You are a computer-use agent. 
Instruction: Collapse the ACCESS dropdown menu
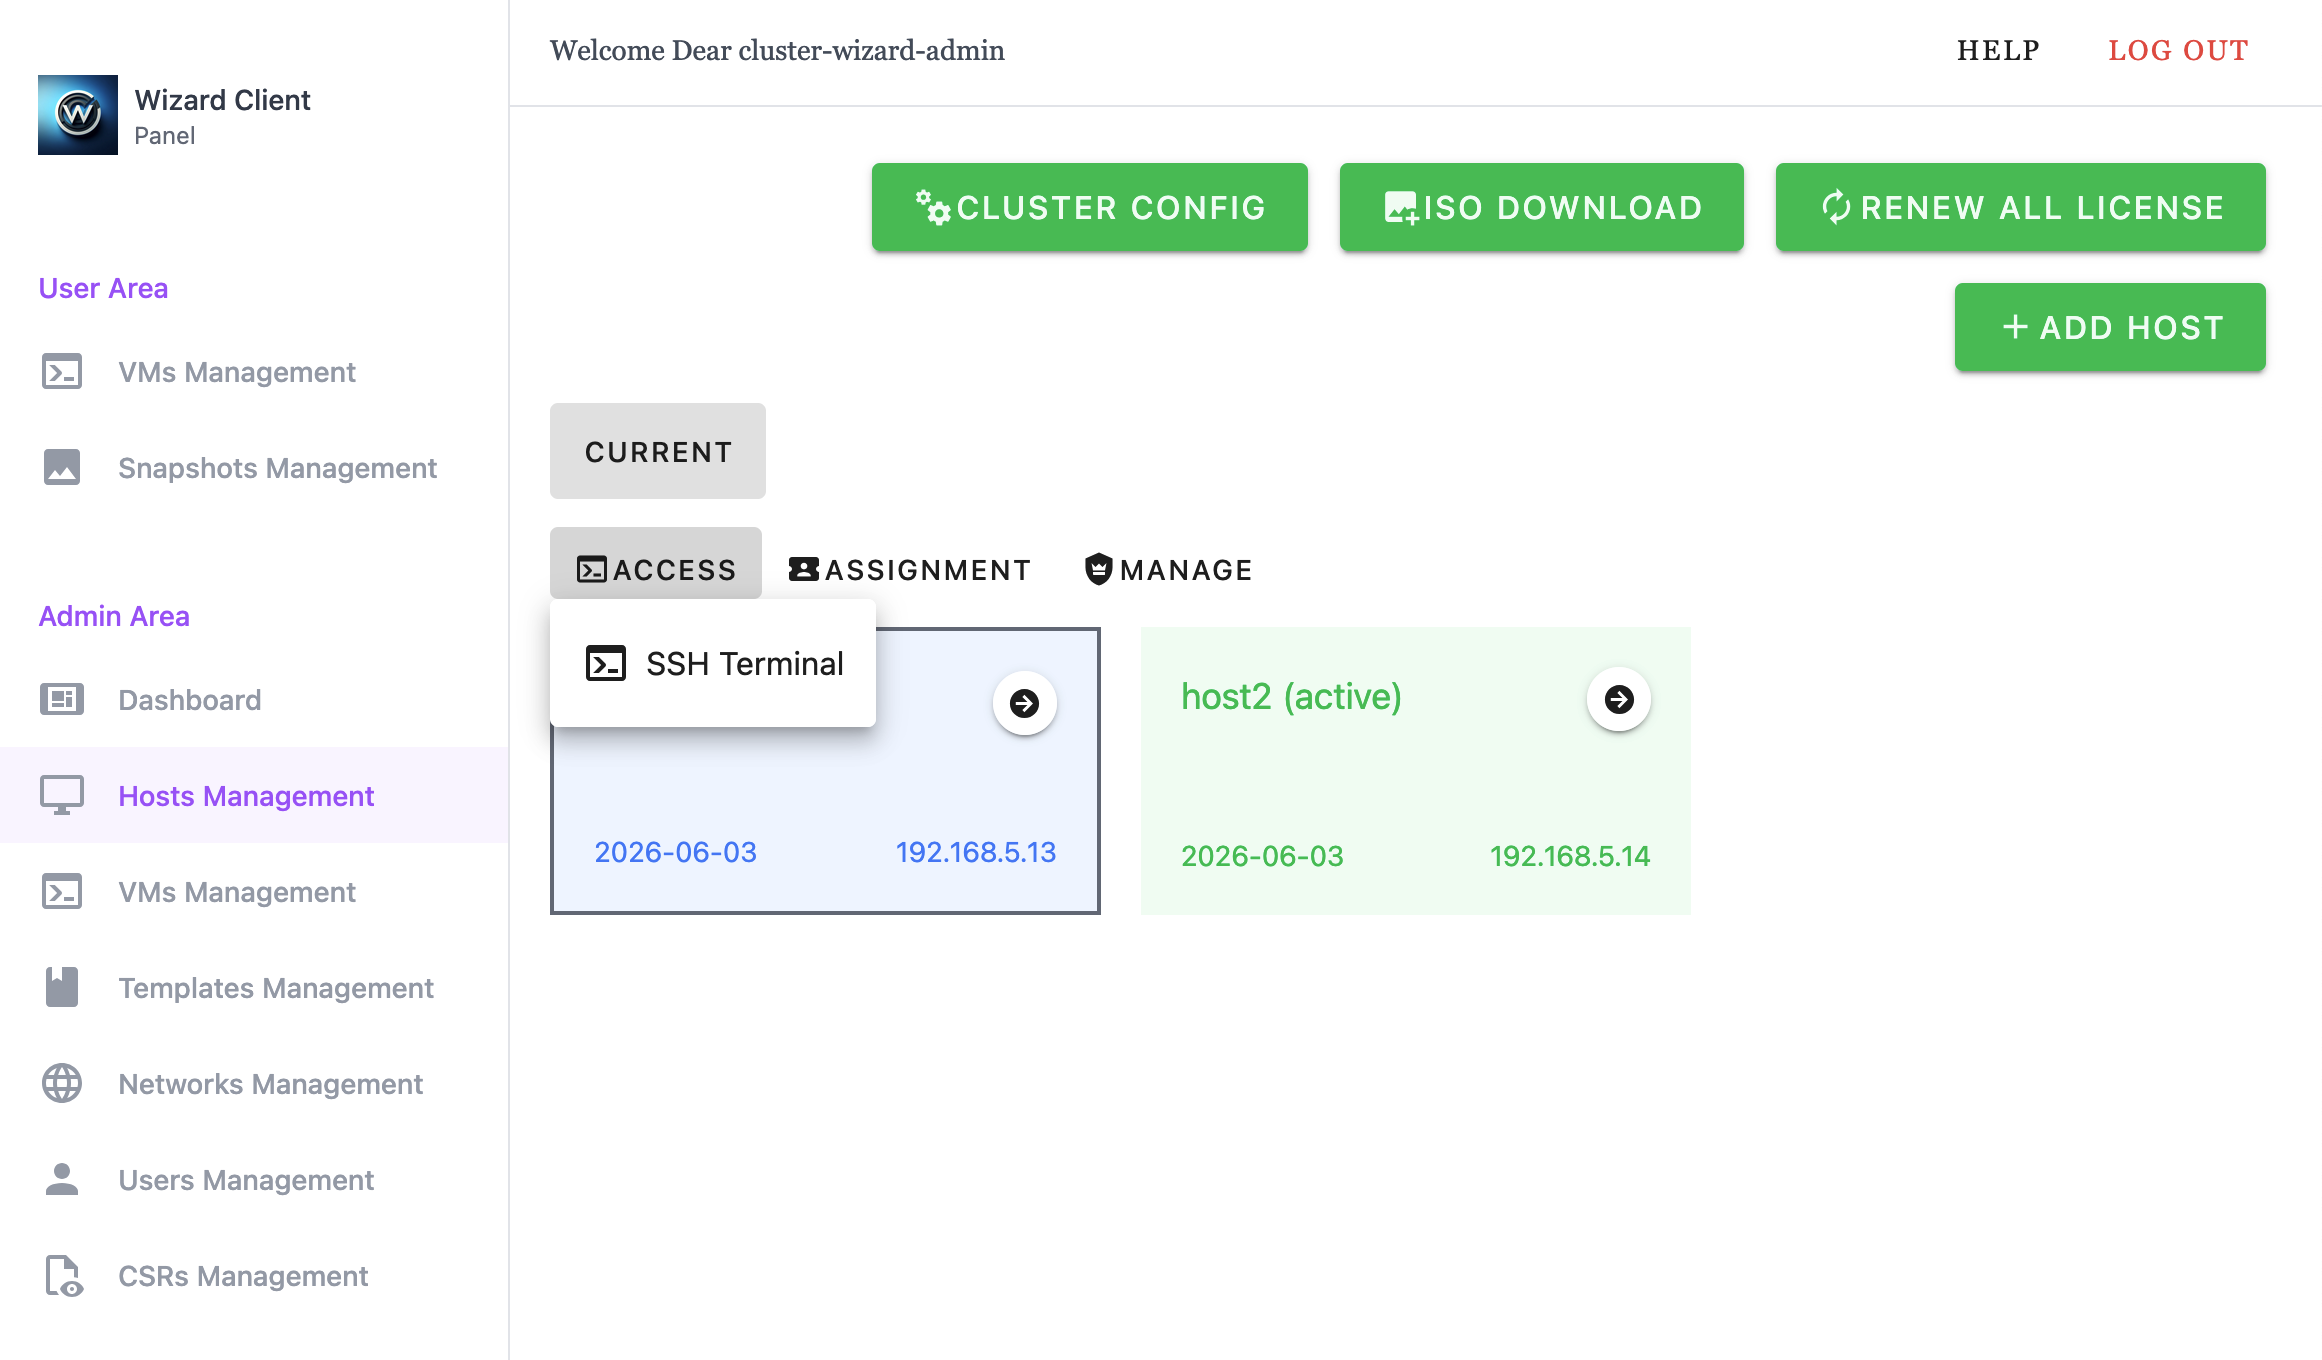pos(656,569)
